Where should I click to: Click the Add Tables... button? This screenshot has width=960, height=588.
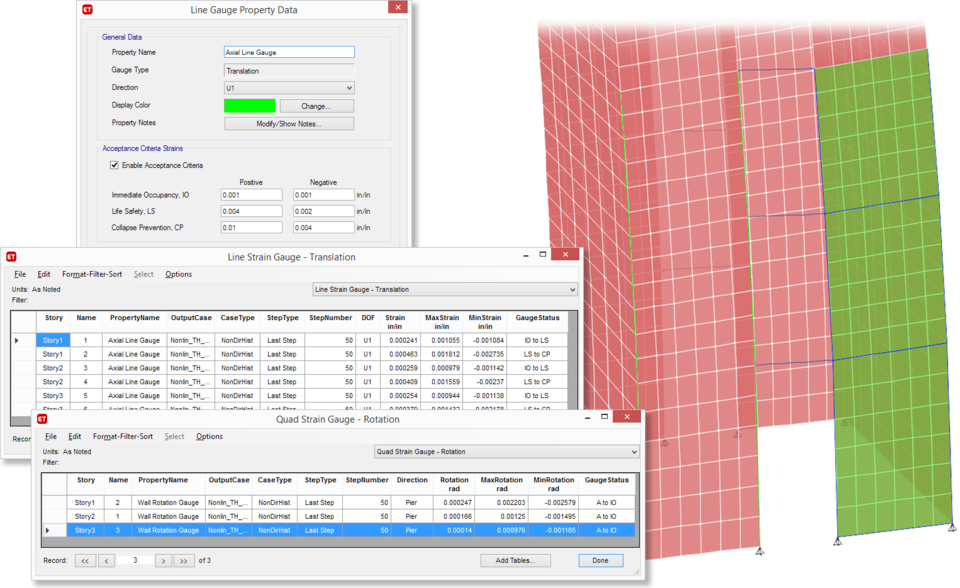[515, 561]
